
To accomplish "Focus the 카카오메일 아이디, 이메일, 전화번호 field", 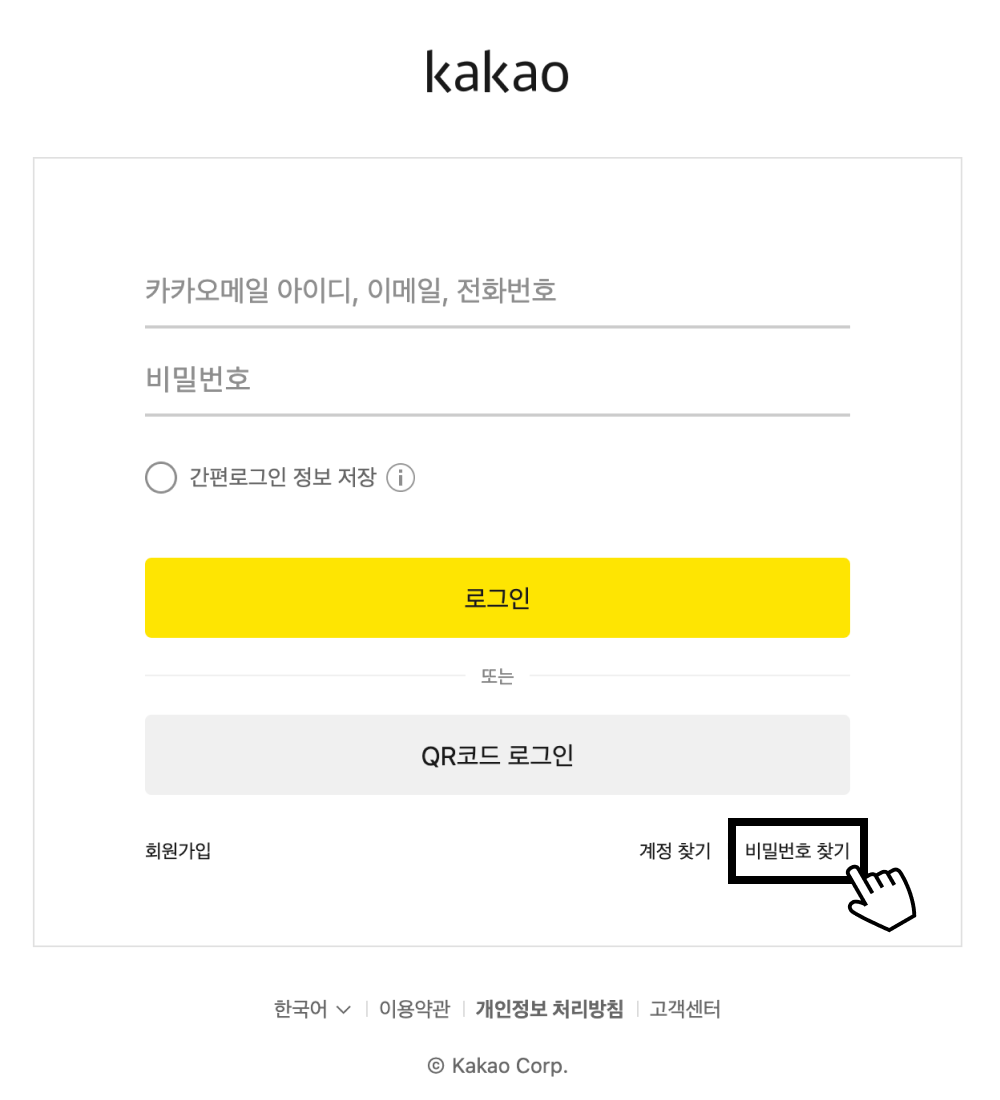I will pos(497,292).
